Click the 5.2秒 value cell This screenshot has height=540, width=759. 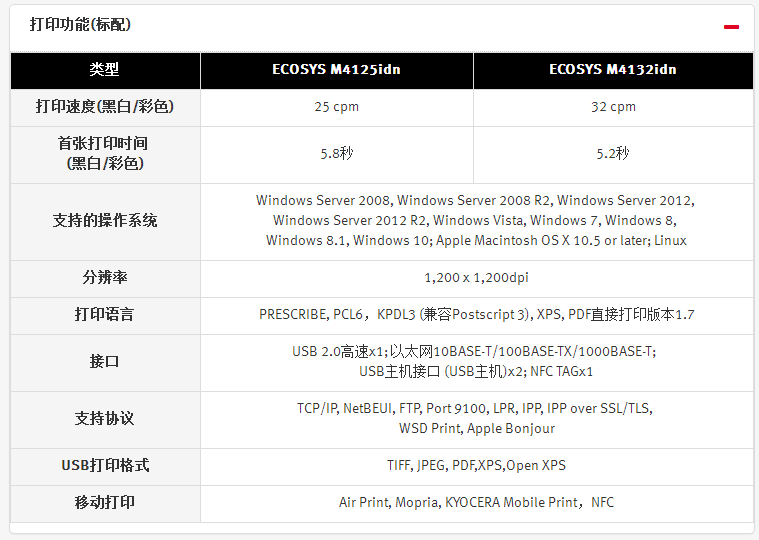pyautogui.click(x=613, y=154)
